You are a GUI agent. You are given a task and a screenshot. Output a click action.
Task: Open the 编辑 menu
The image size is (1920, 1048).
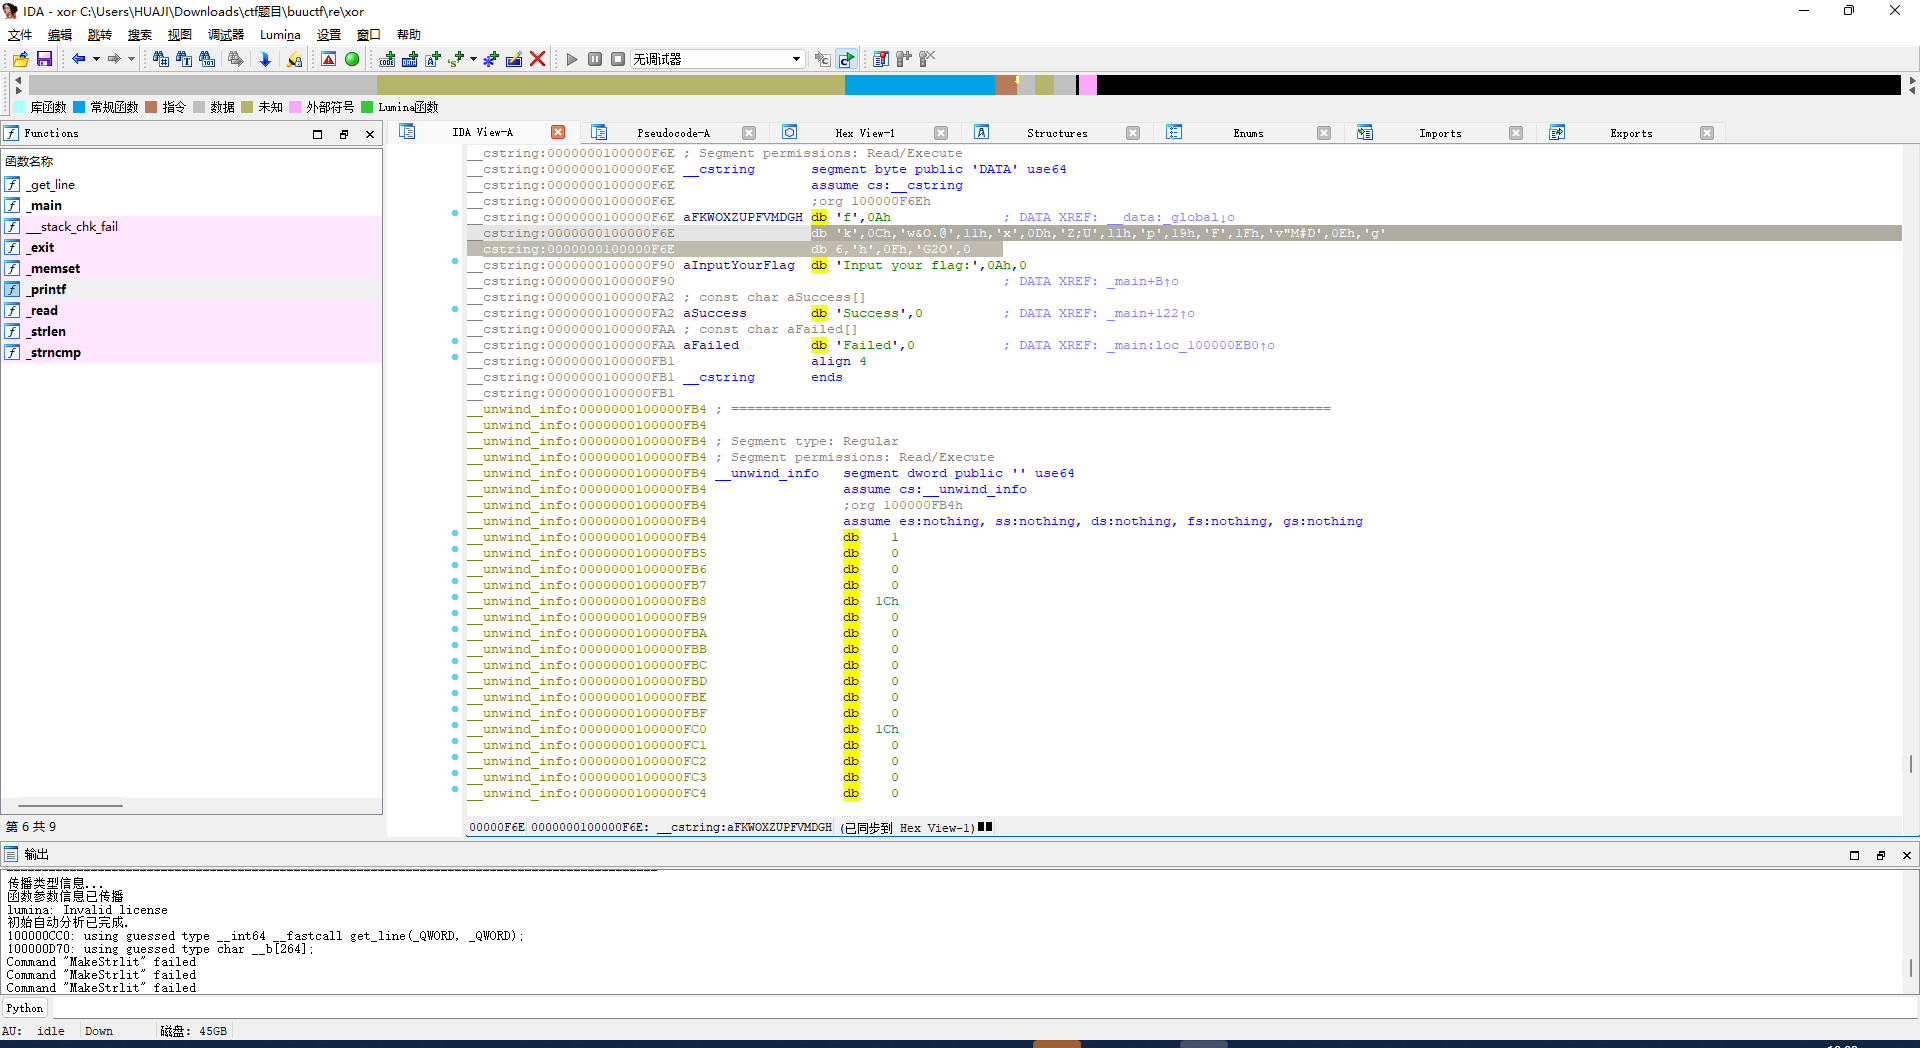tap(60, 35)
